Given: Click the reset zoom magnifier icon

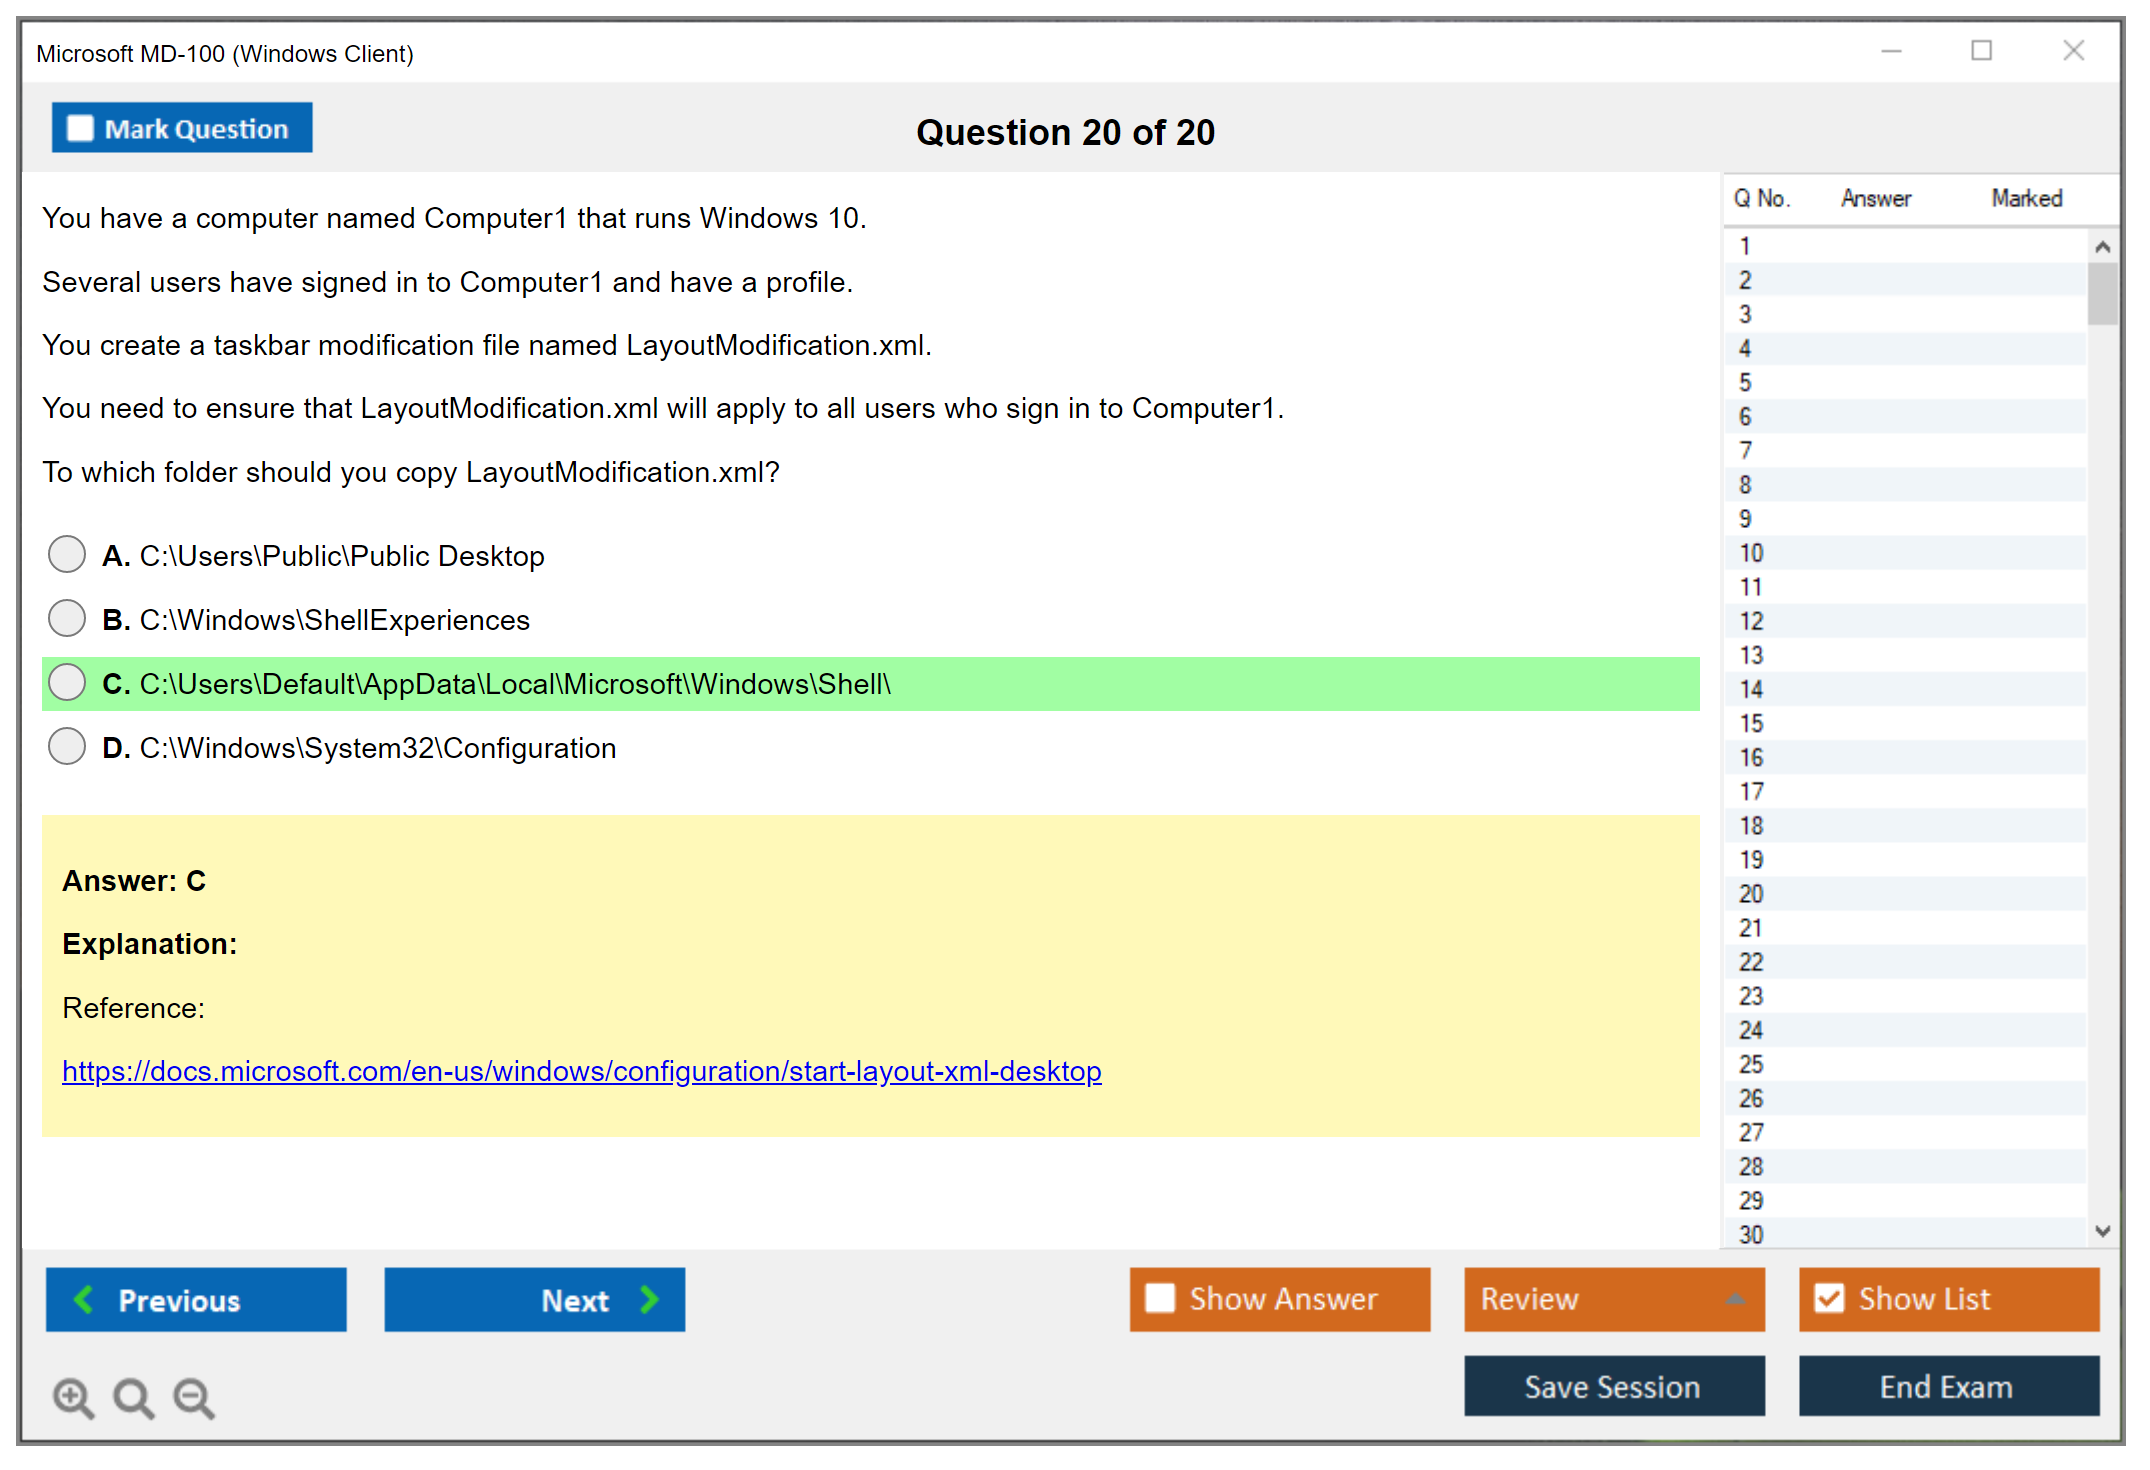Looking at the screenshot, I should [x=133, y=1397].
